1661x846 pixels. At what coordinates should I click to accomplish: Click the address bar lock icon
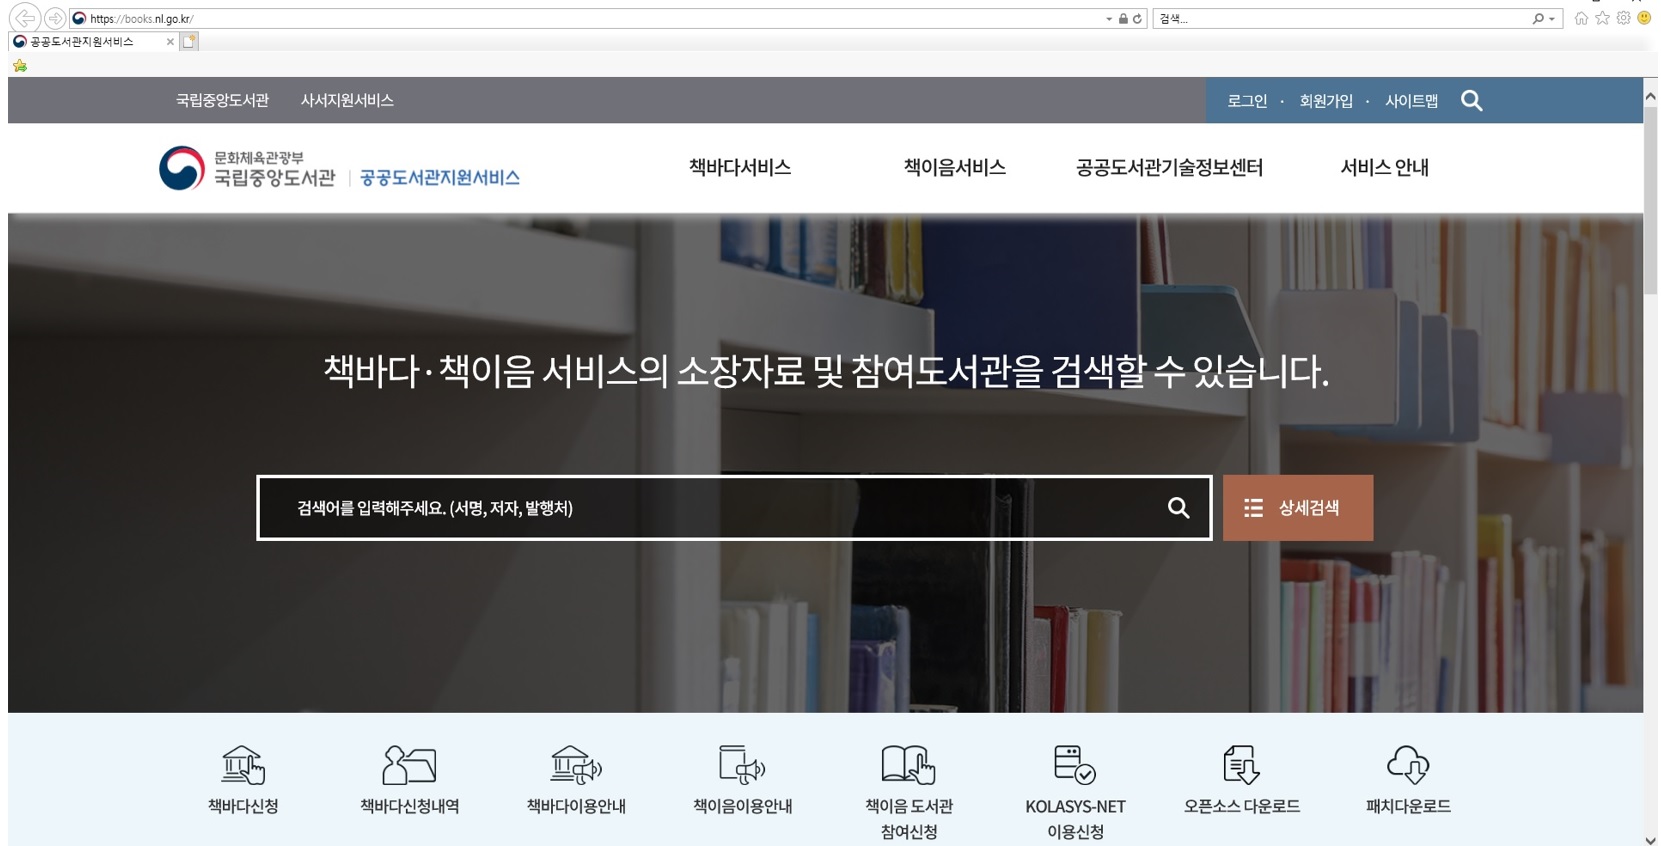(x=1123, y=19)
